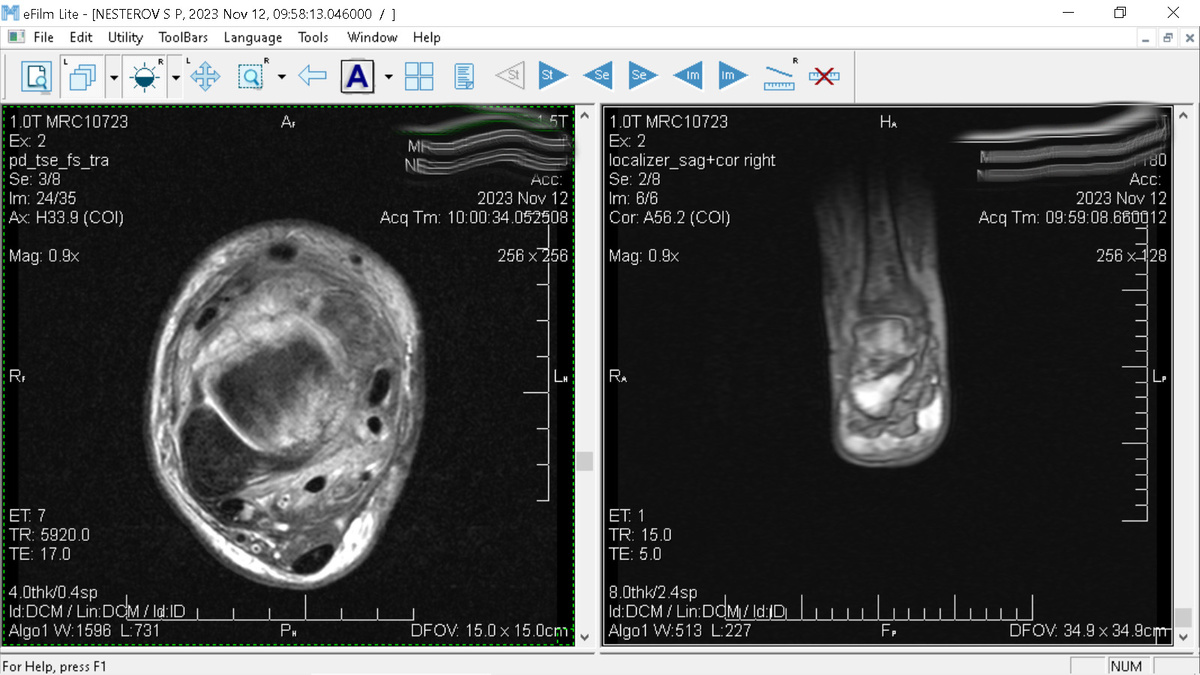The image size is (1200, 675).
Task: Select the window/level brightness tool
Action: click(x=146, y=76)
